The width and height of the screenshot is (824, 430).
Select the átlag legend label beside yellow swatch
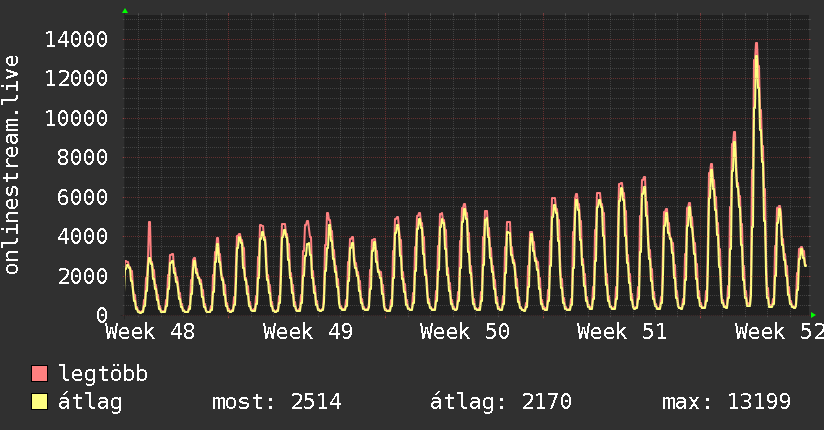pos(90,402)
